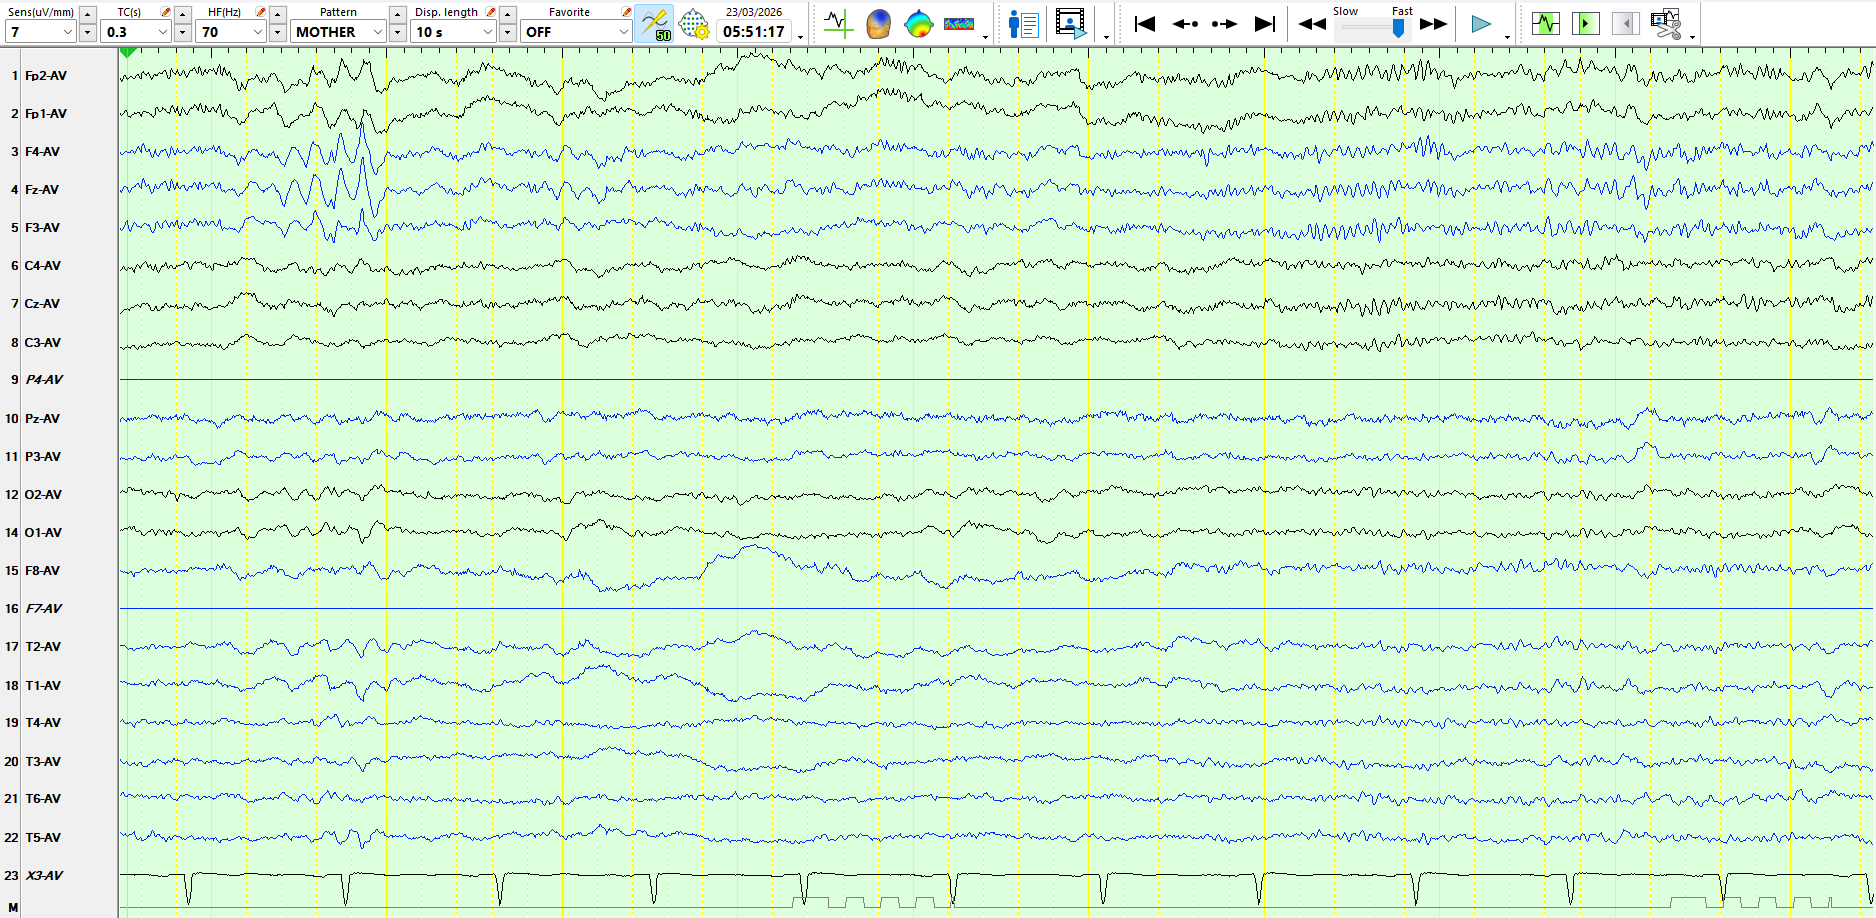This screenshot has width=1876, height=918.
Task: Click the 05:51:17 time display field
Action: tap(754, 32)
